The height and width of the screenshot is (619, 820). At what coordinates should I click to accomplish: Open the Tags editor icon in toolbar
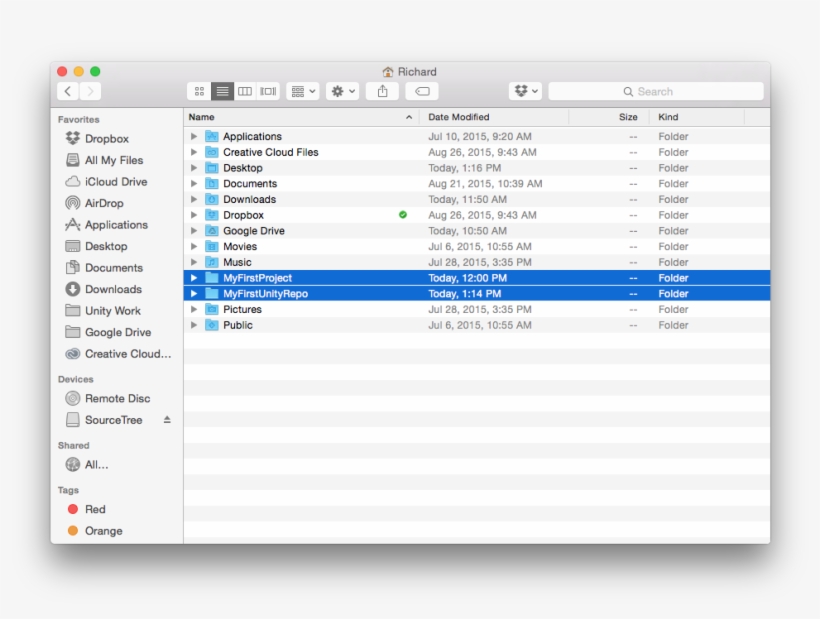point(424,90)
